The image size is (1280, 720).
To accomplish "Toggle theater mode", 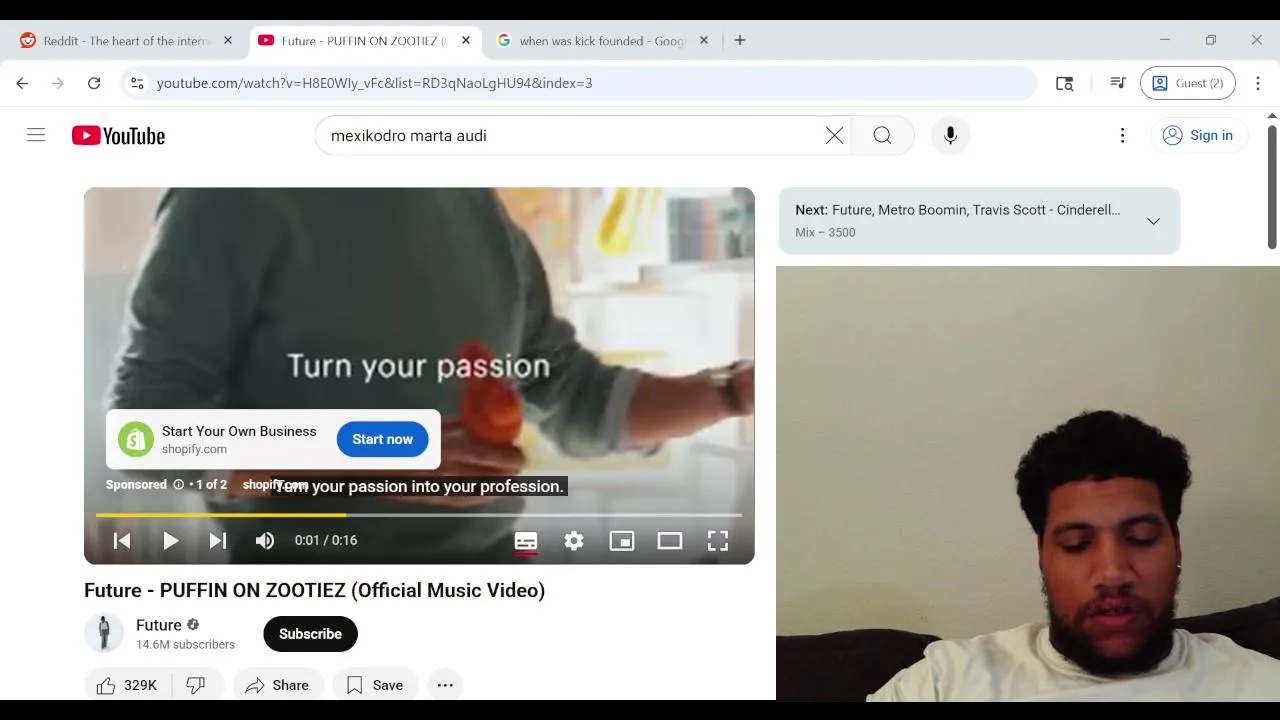I will 670,541.
